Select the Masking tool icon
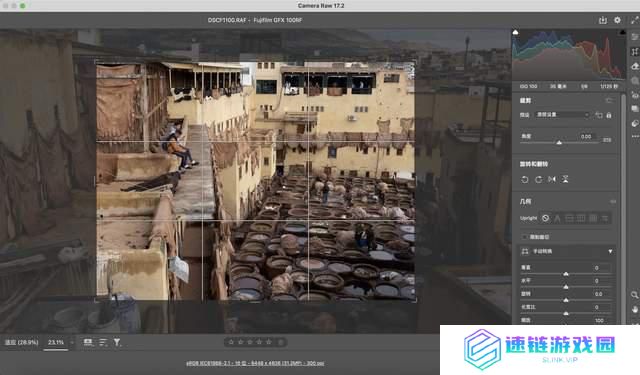640x375 pixels. tap(635, 80)
